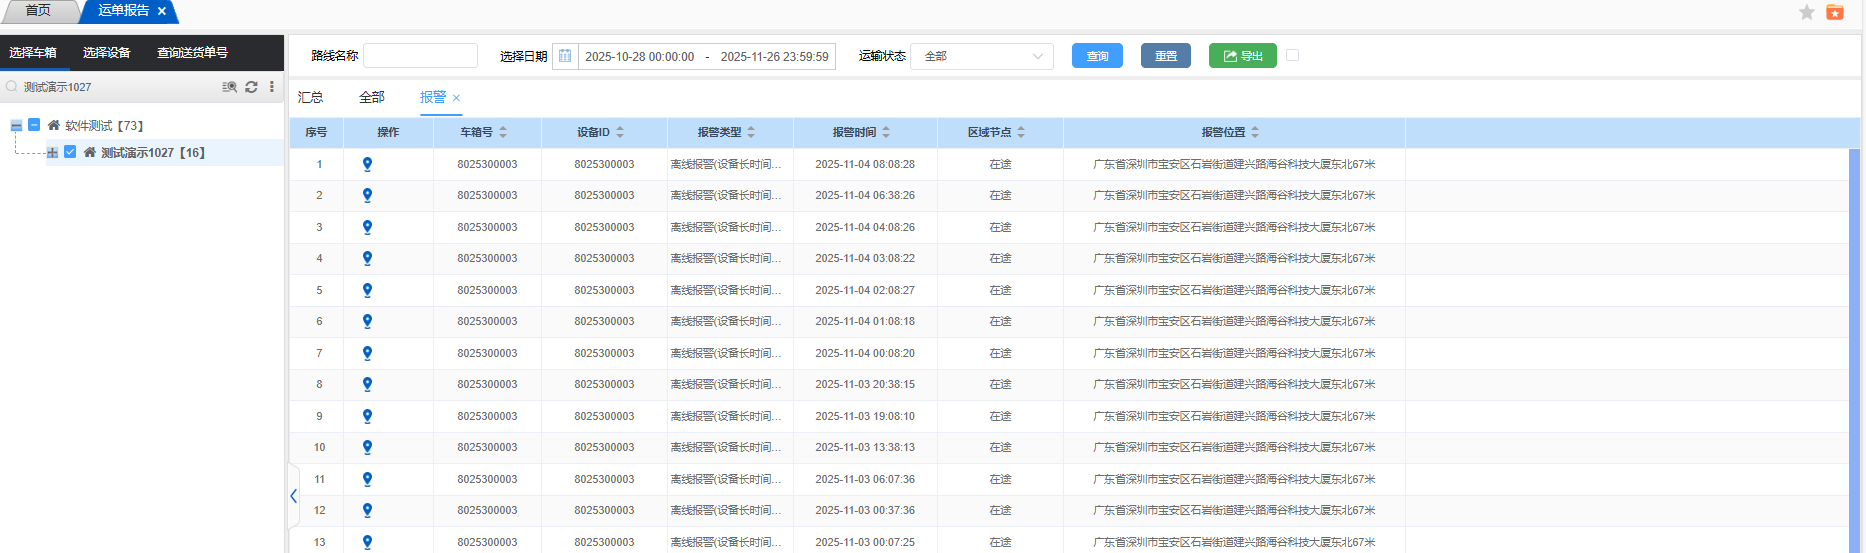The height and width of the screenshot is (553, 1866).
Task: Open map location for row 7
Action: (x=367, y=353)
